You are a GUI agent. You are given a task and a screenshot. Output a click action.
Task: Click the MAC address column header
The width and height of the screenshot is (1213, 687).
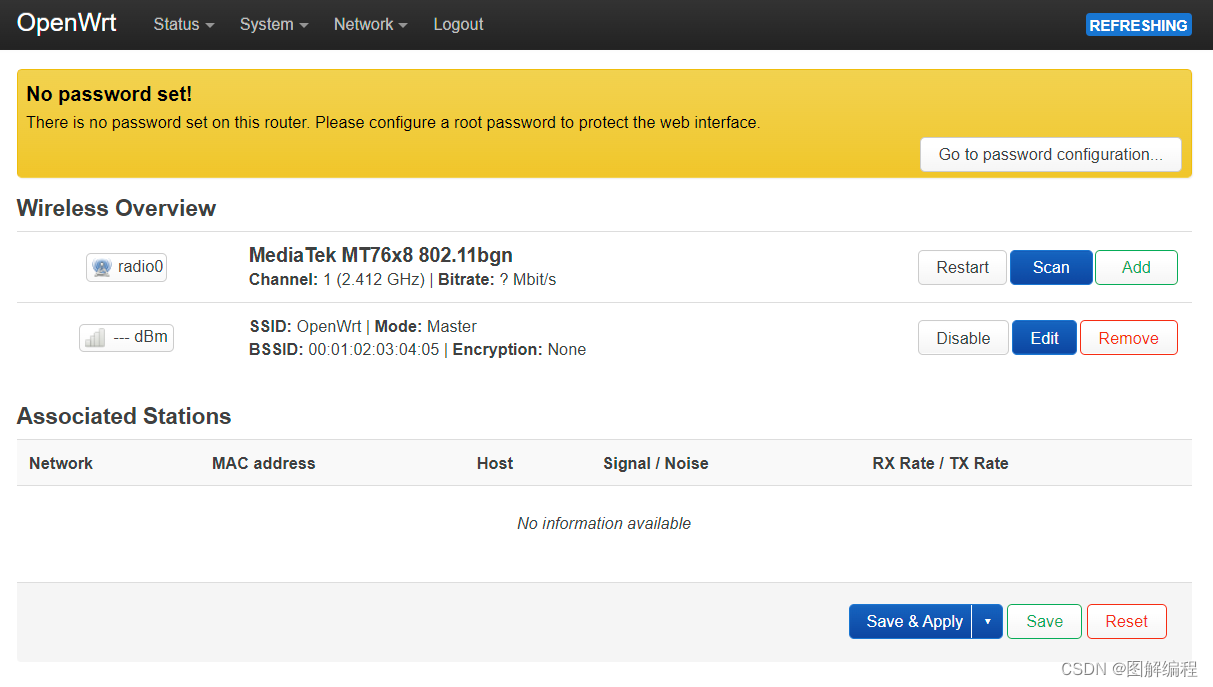tap(263, 463)
